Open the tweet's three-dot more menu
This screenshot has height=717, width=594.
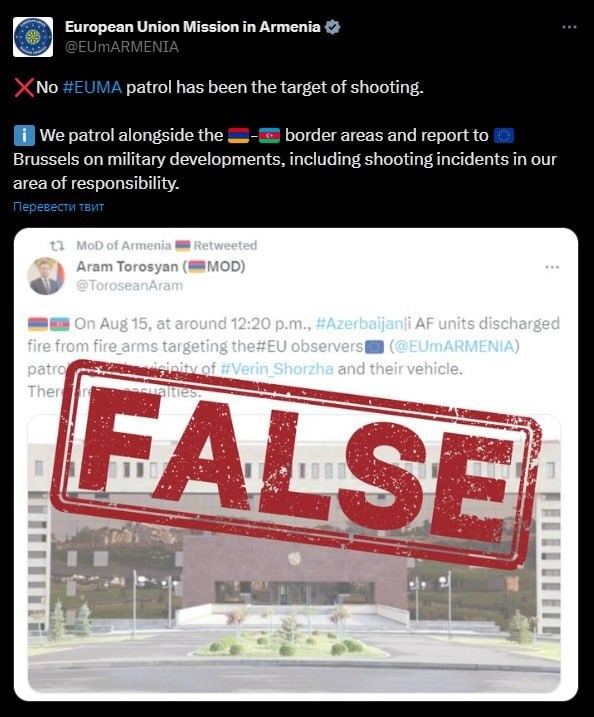569,27
